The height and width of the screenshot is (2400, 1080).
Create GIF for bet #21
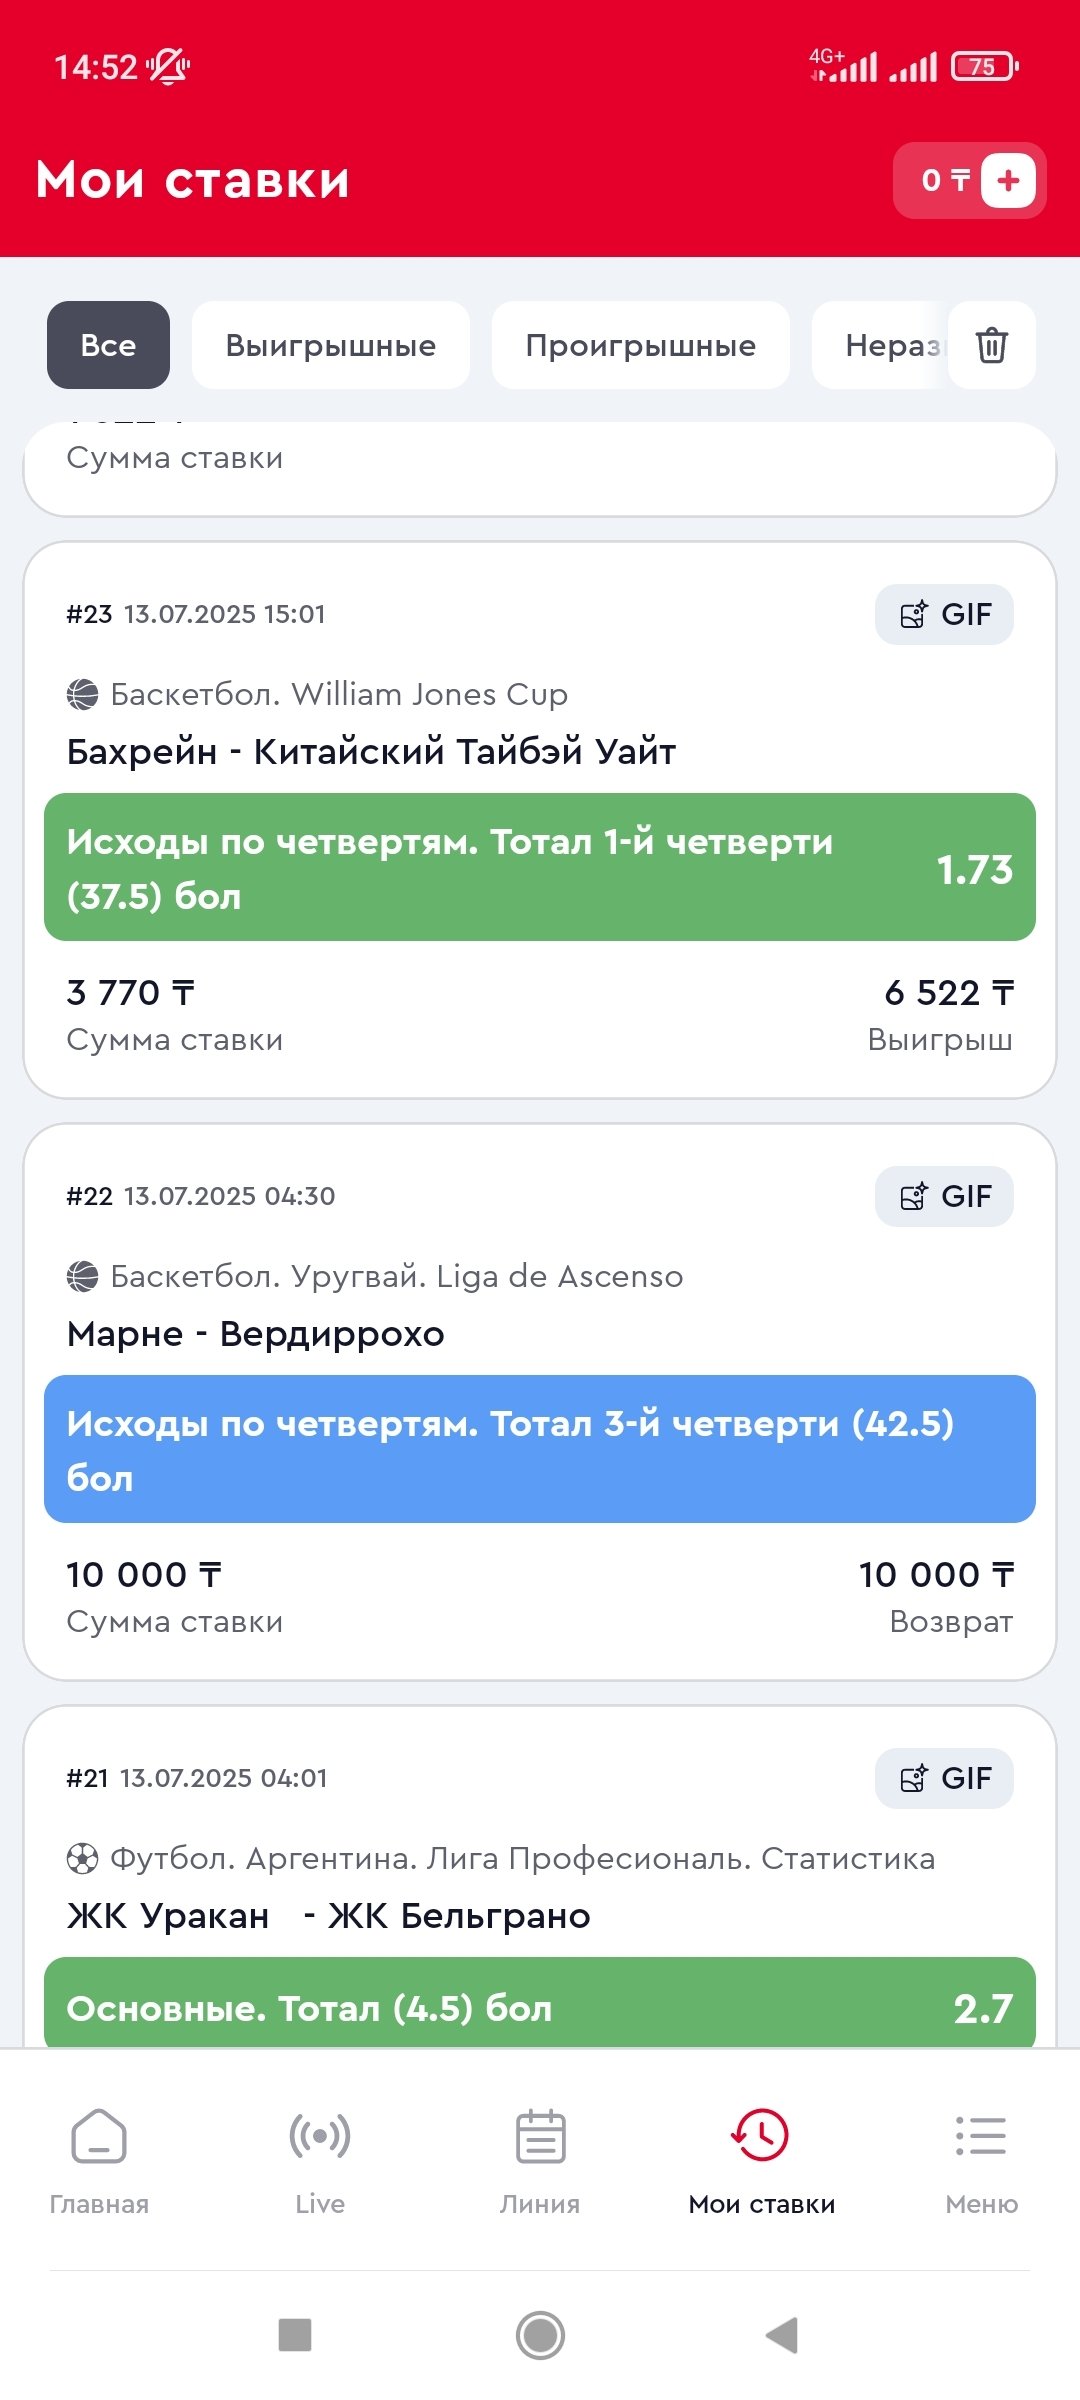click(x=944, y=1778)
